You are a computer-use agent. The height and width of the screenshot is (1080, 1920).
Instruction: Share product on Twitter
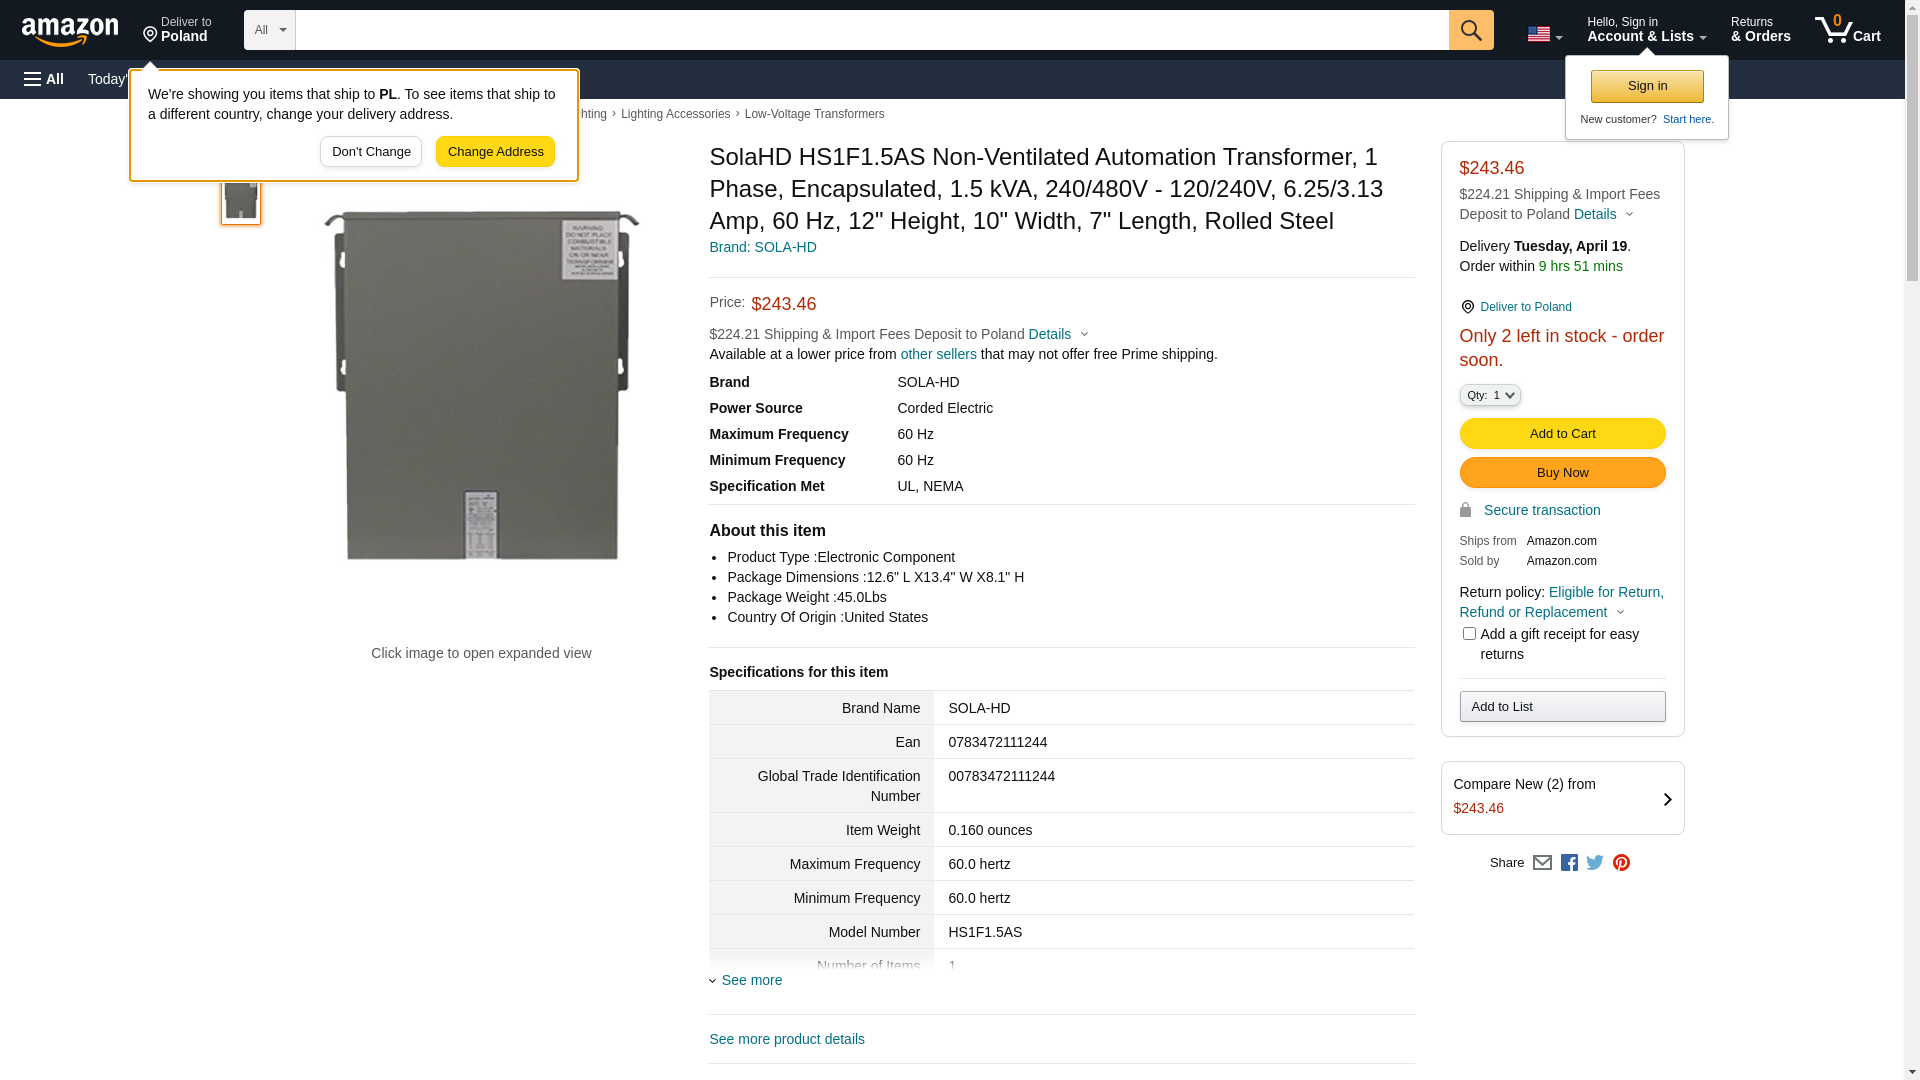pyautogui.click(x=1595, y=863)
